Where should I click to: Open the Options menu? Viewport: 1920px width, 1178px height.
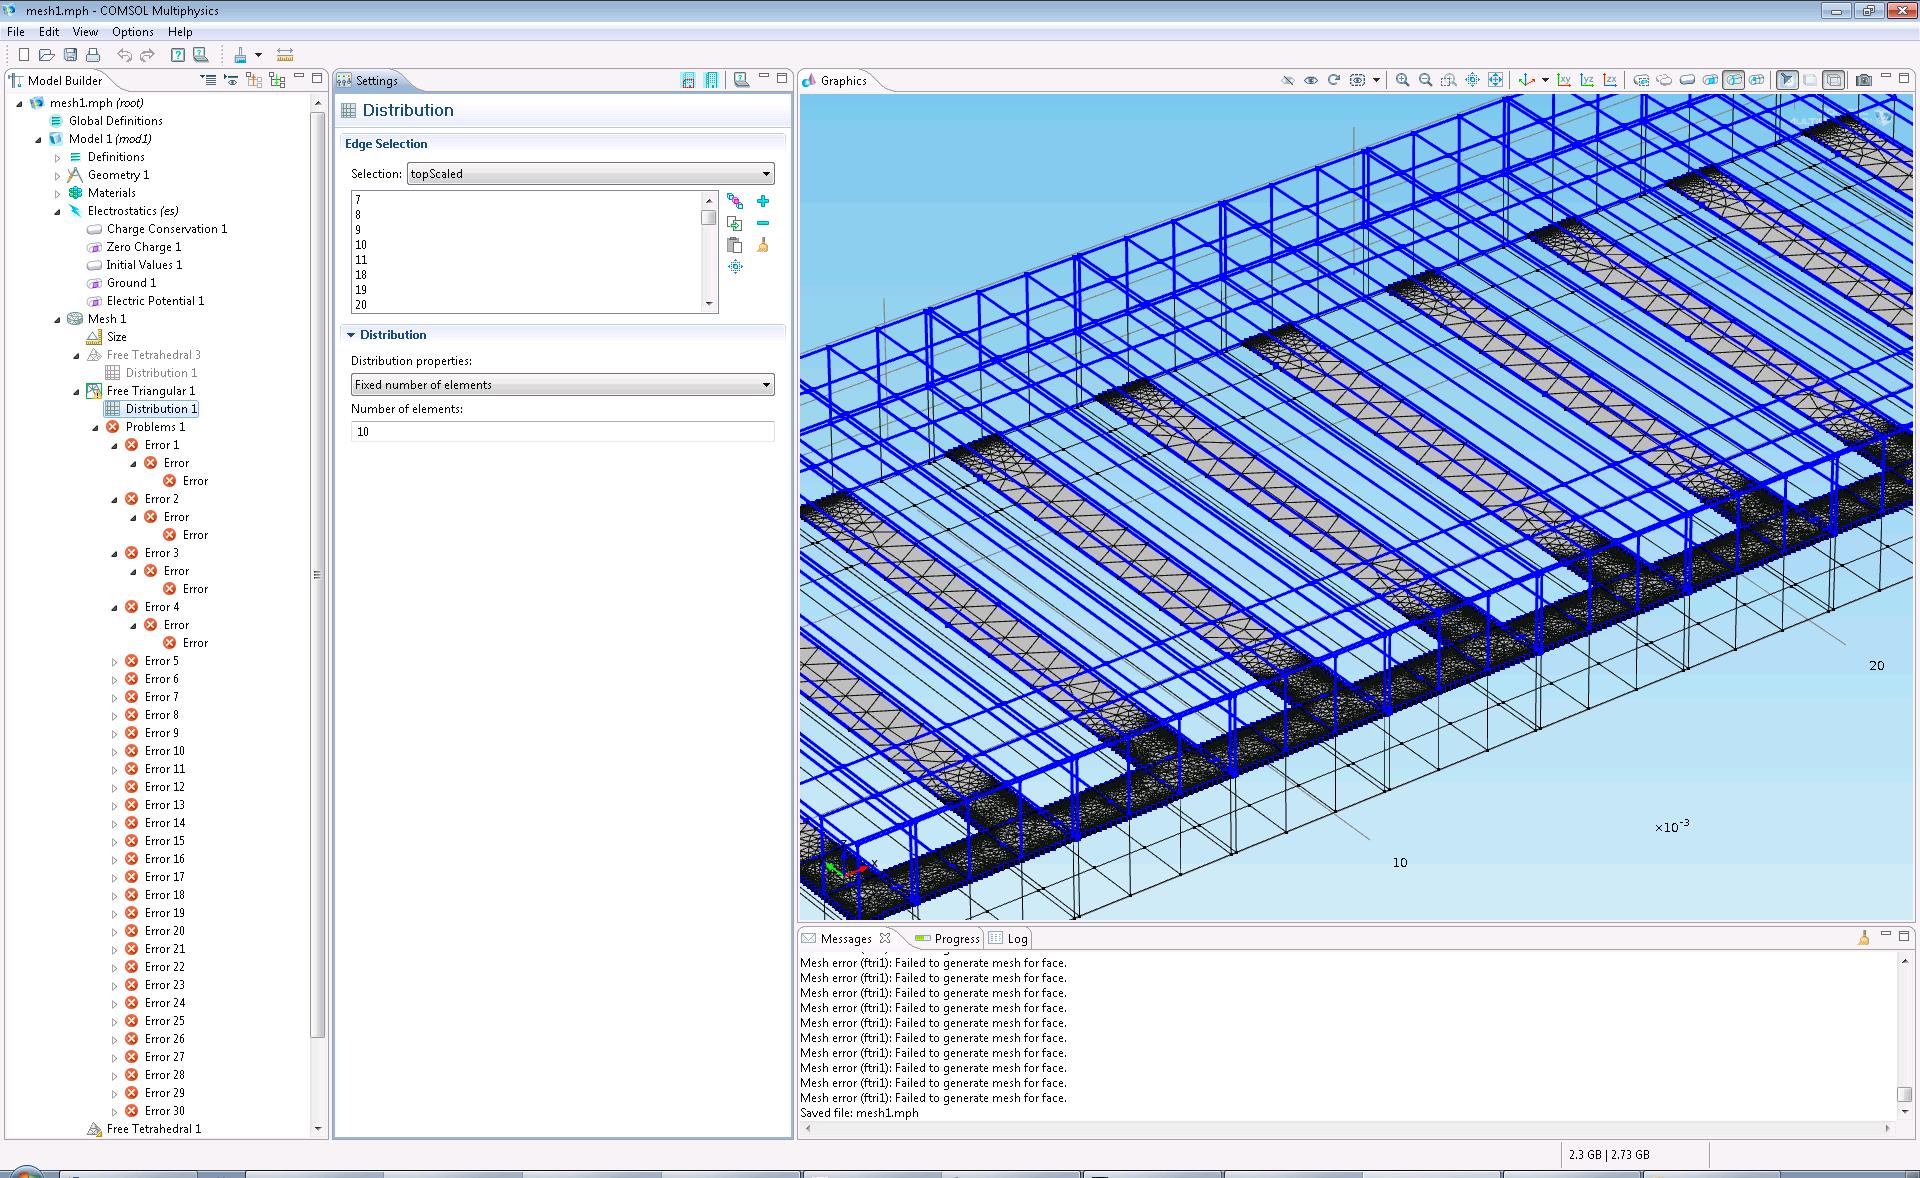(132, 32)
